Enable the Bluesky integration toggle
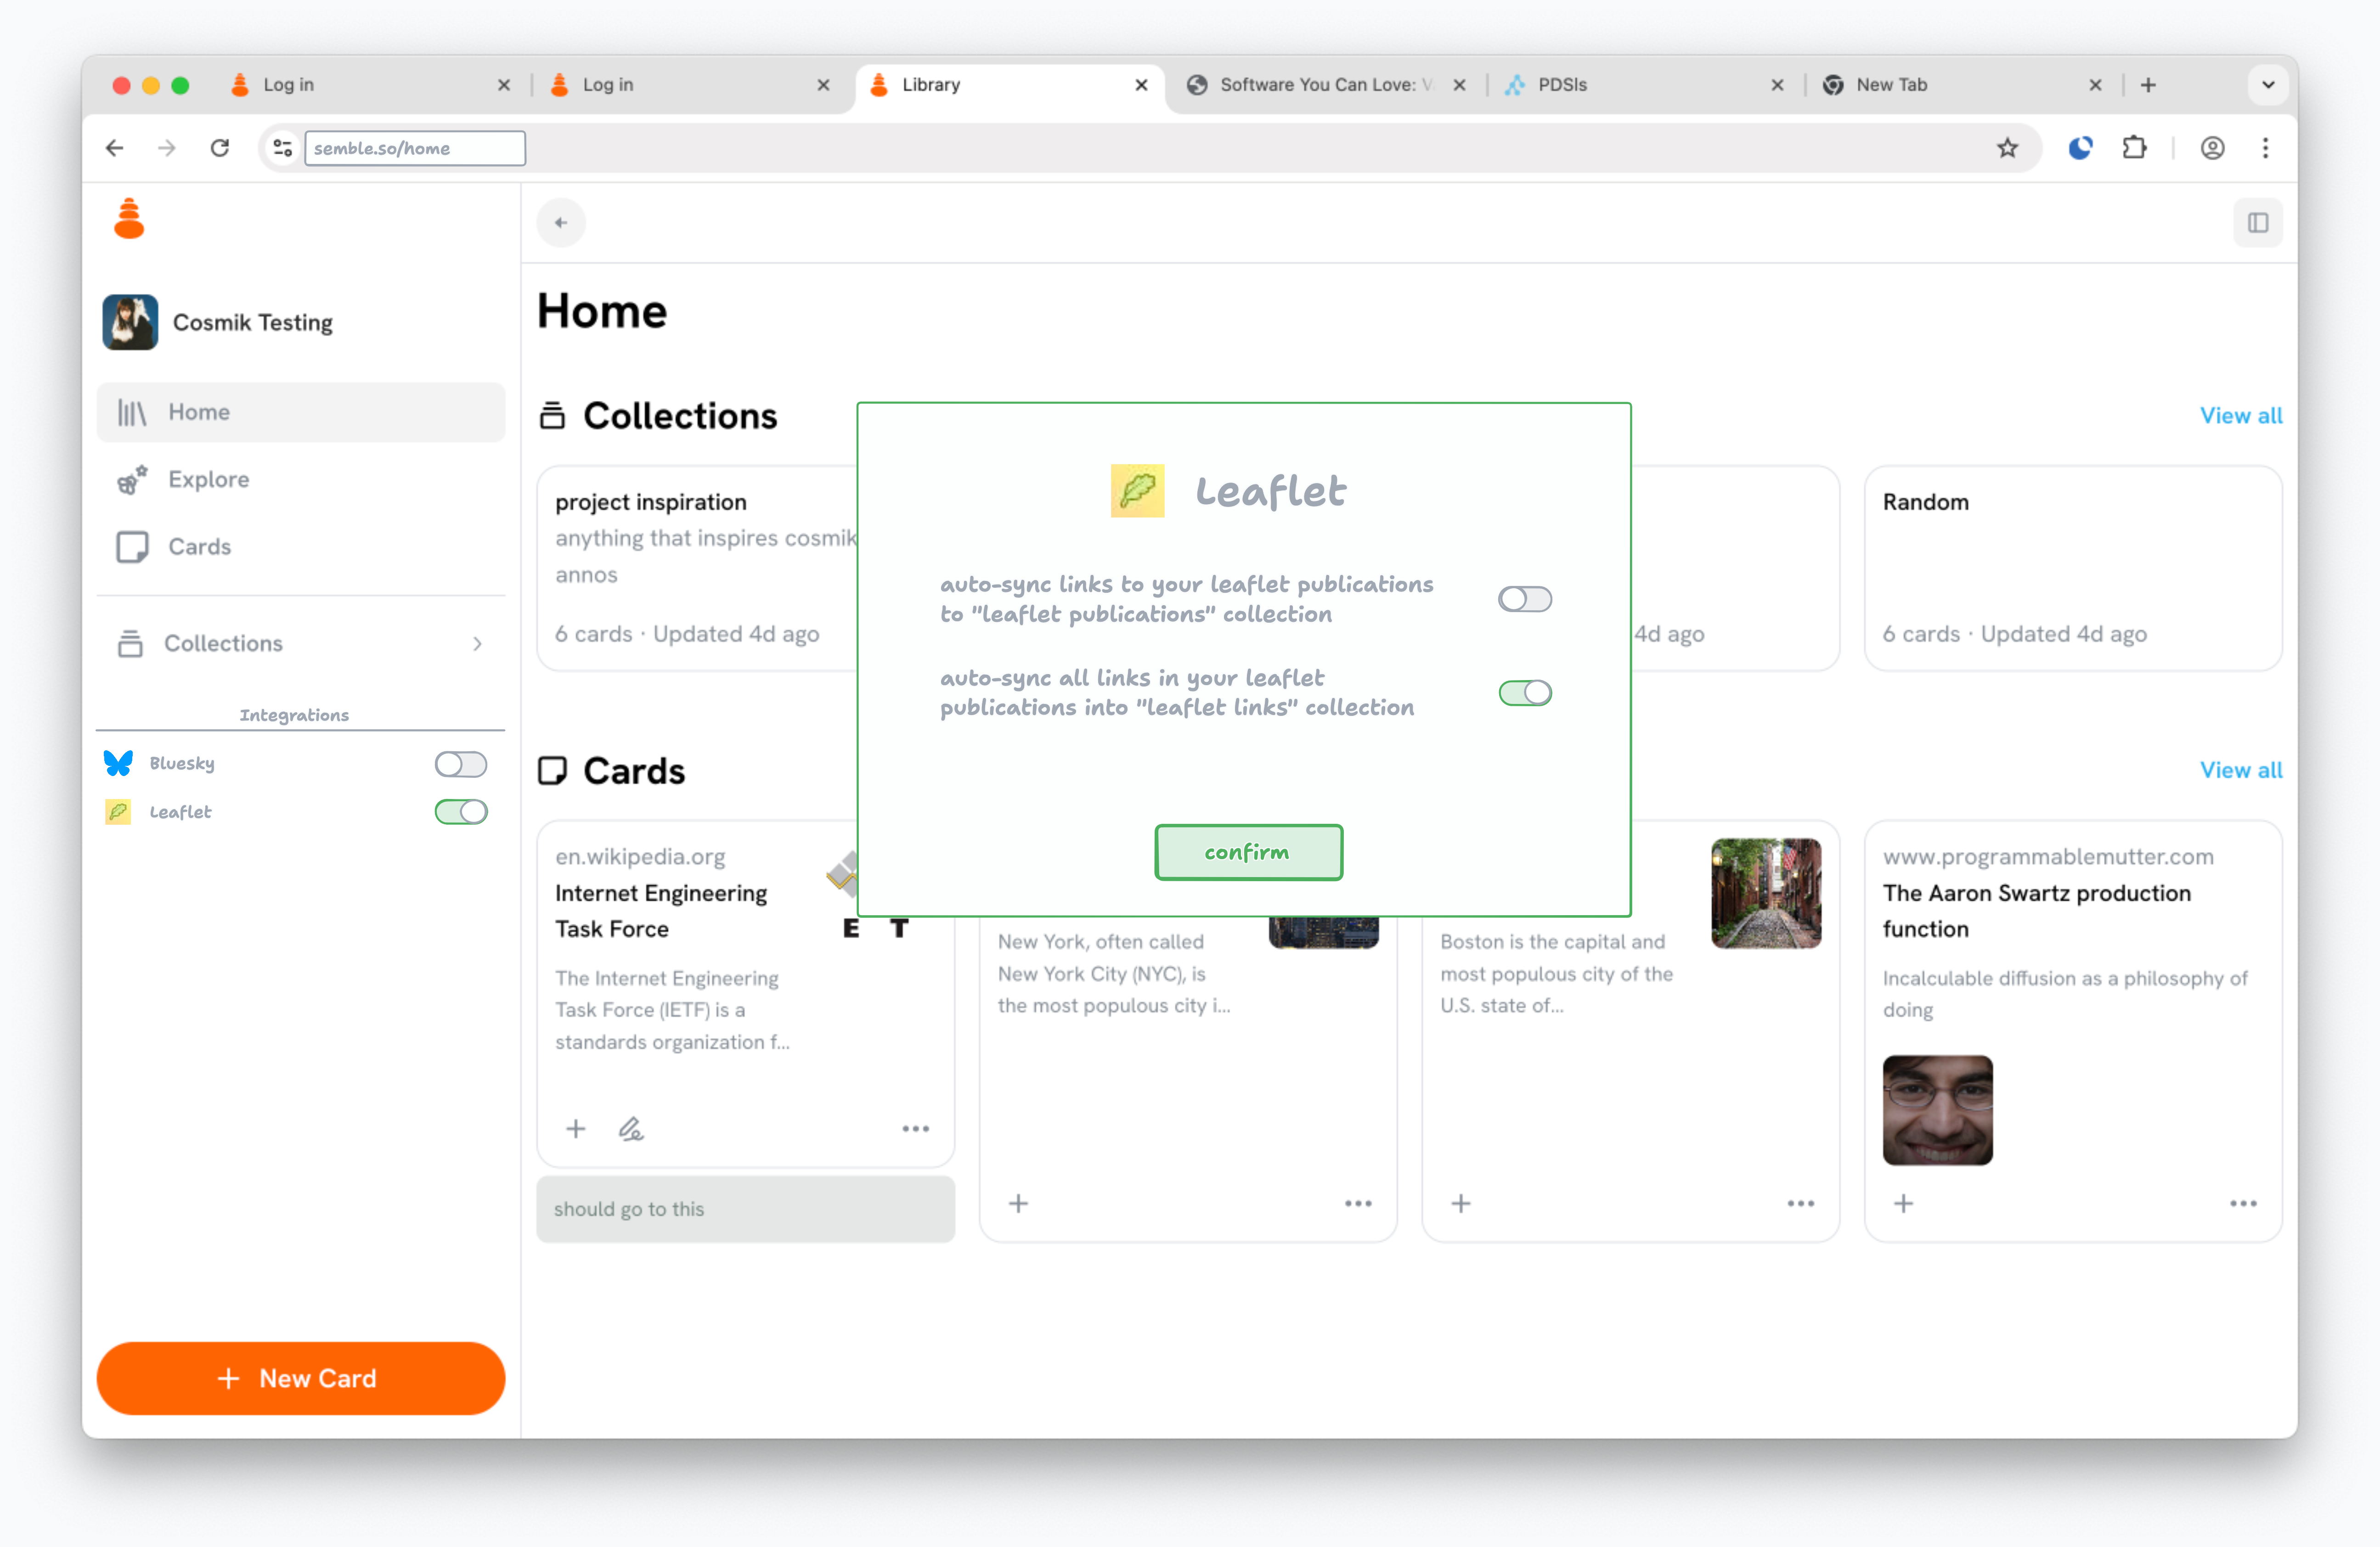The height and width of the screenshot is (1547, 2380). pyautogui.click(x=460, y=764)
